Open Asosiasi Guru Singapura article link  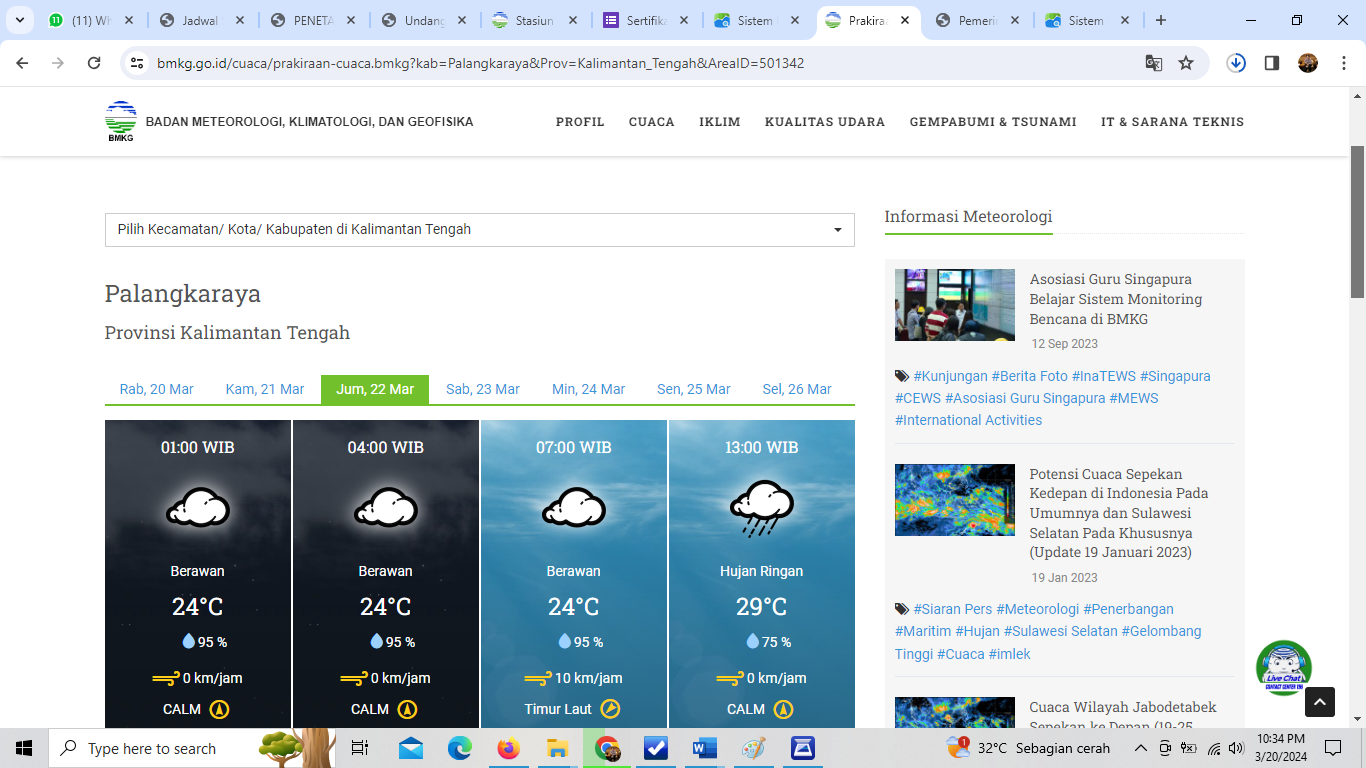click(1116, 299)
